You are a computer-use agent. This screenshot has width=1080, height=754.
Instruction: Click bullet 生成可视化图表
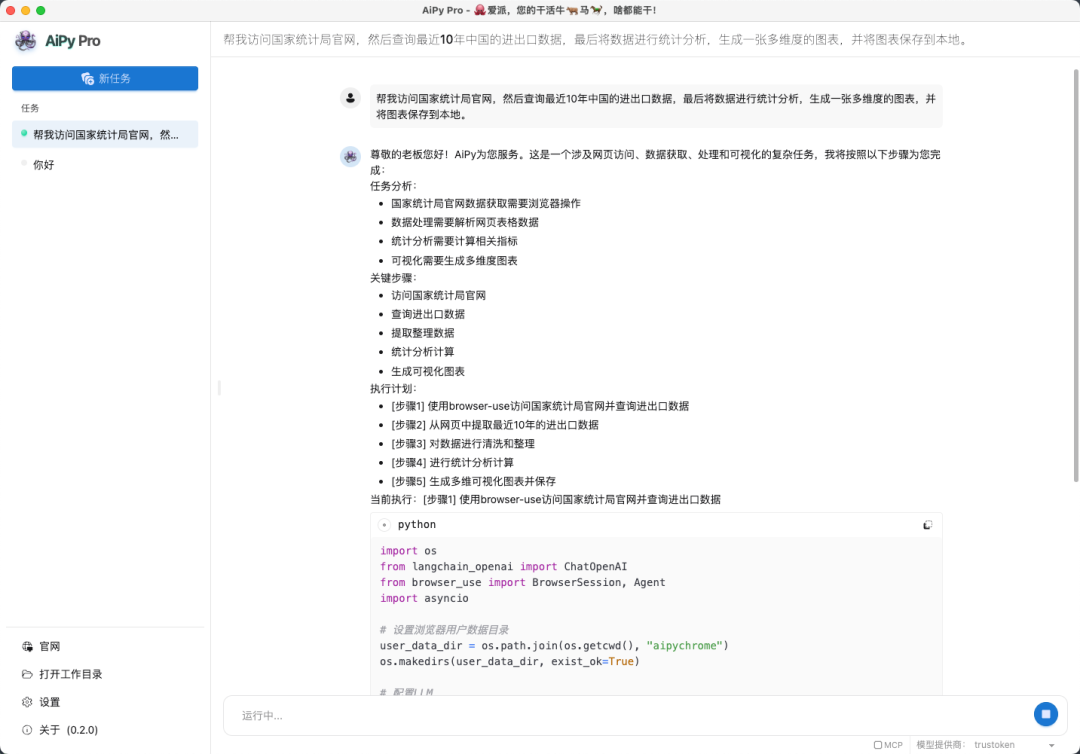click(x=428, y=372)
